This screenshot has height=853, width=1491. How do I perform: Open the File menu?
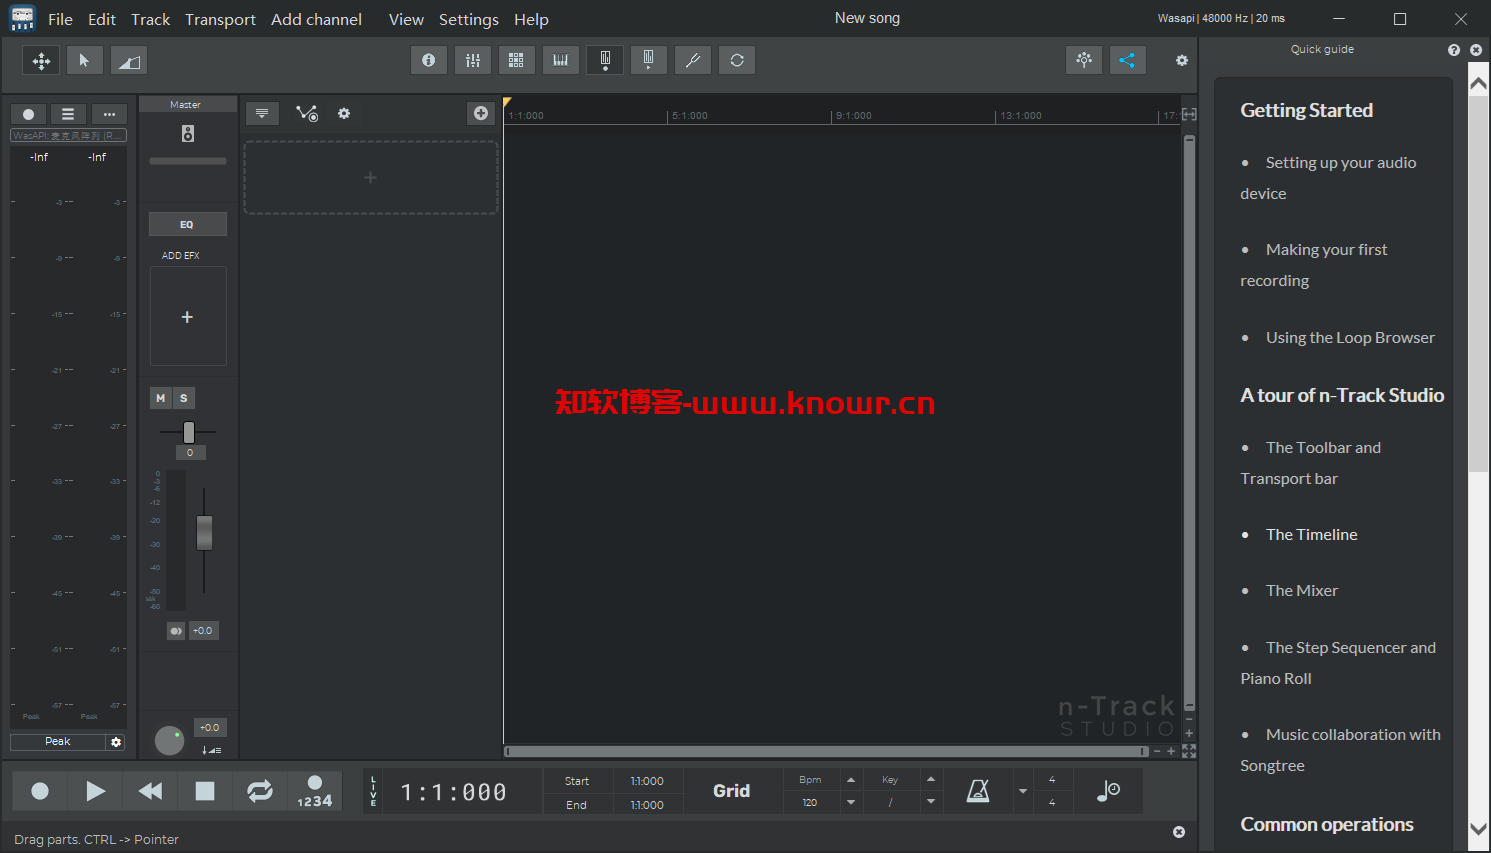pyautogui.click(x=60, y=19)
